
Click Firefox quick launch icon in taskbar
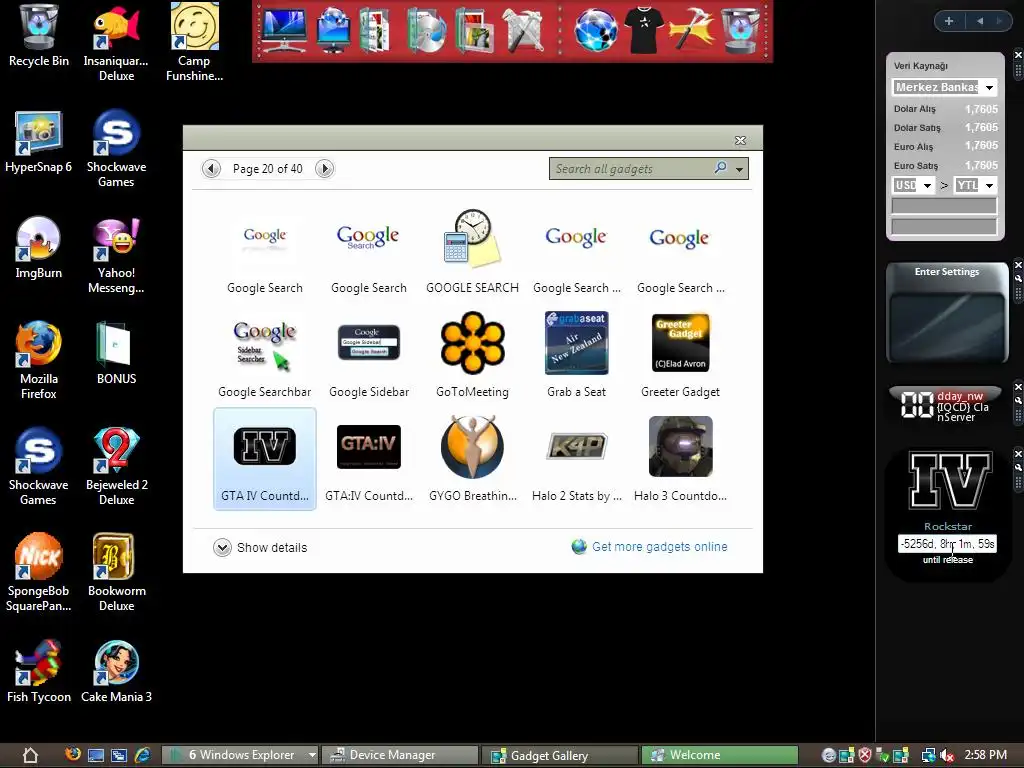tap(72, 755)
